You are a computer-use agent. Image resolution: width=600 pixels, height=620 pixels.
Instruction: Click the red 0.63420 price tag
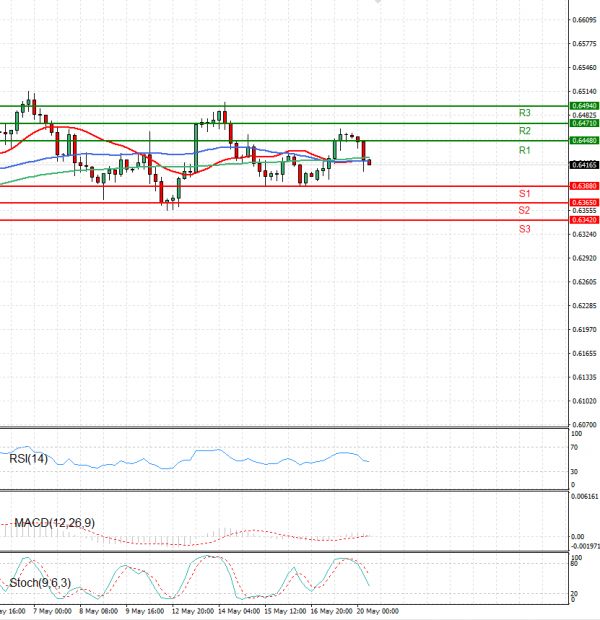coord(585,220)
